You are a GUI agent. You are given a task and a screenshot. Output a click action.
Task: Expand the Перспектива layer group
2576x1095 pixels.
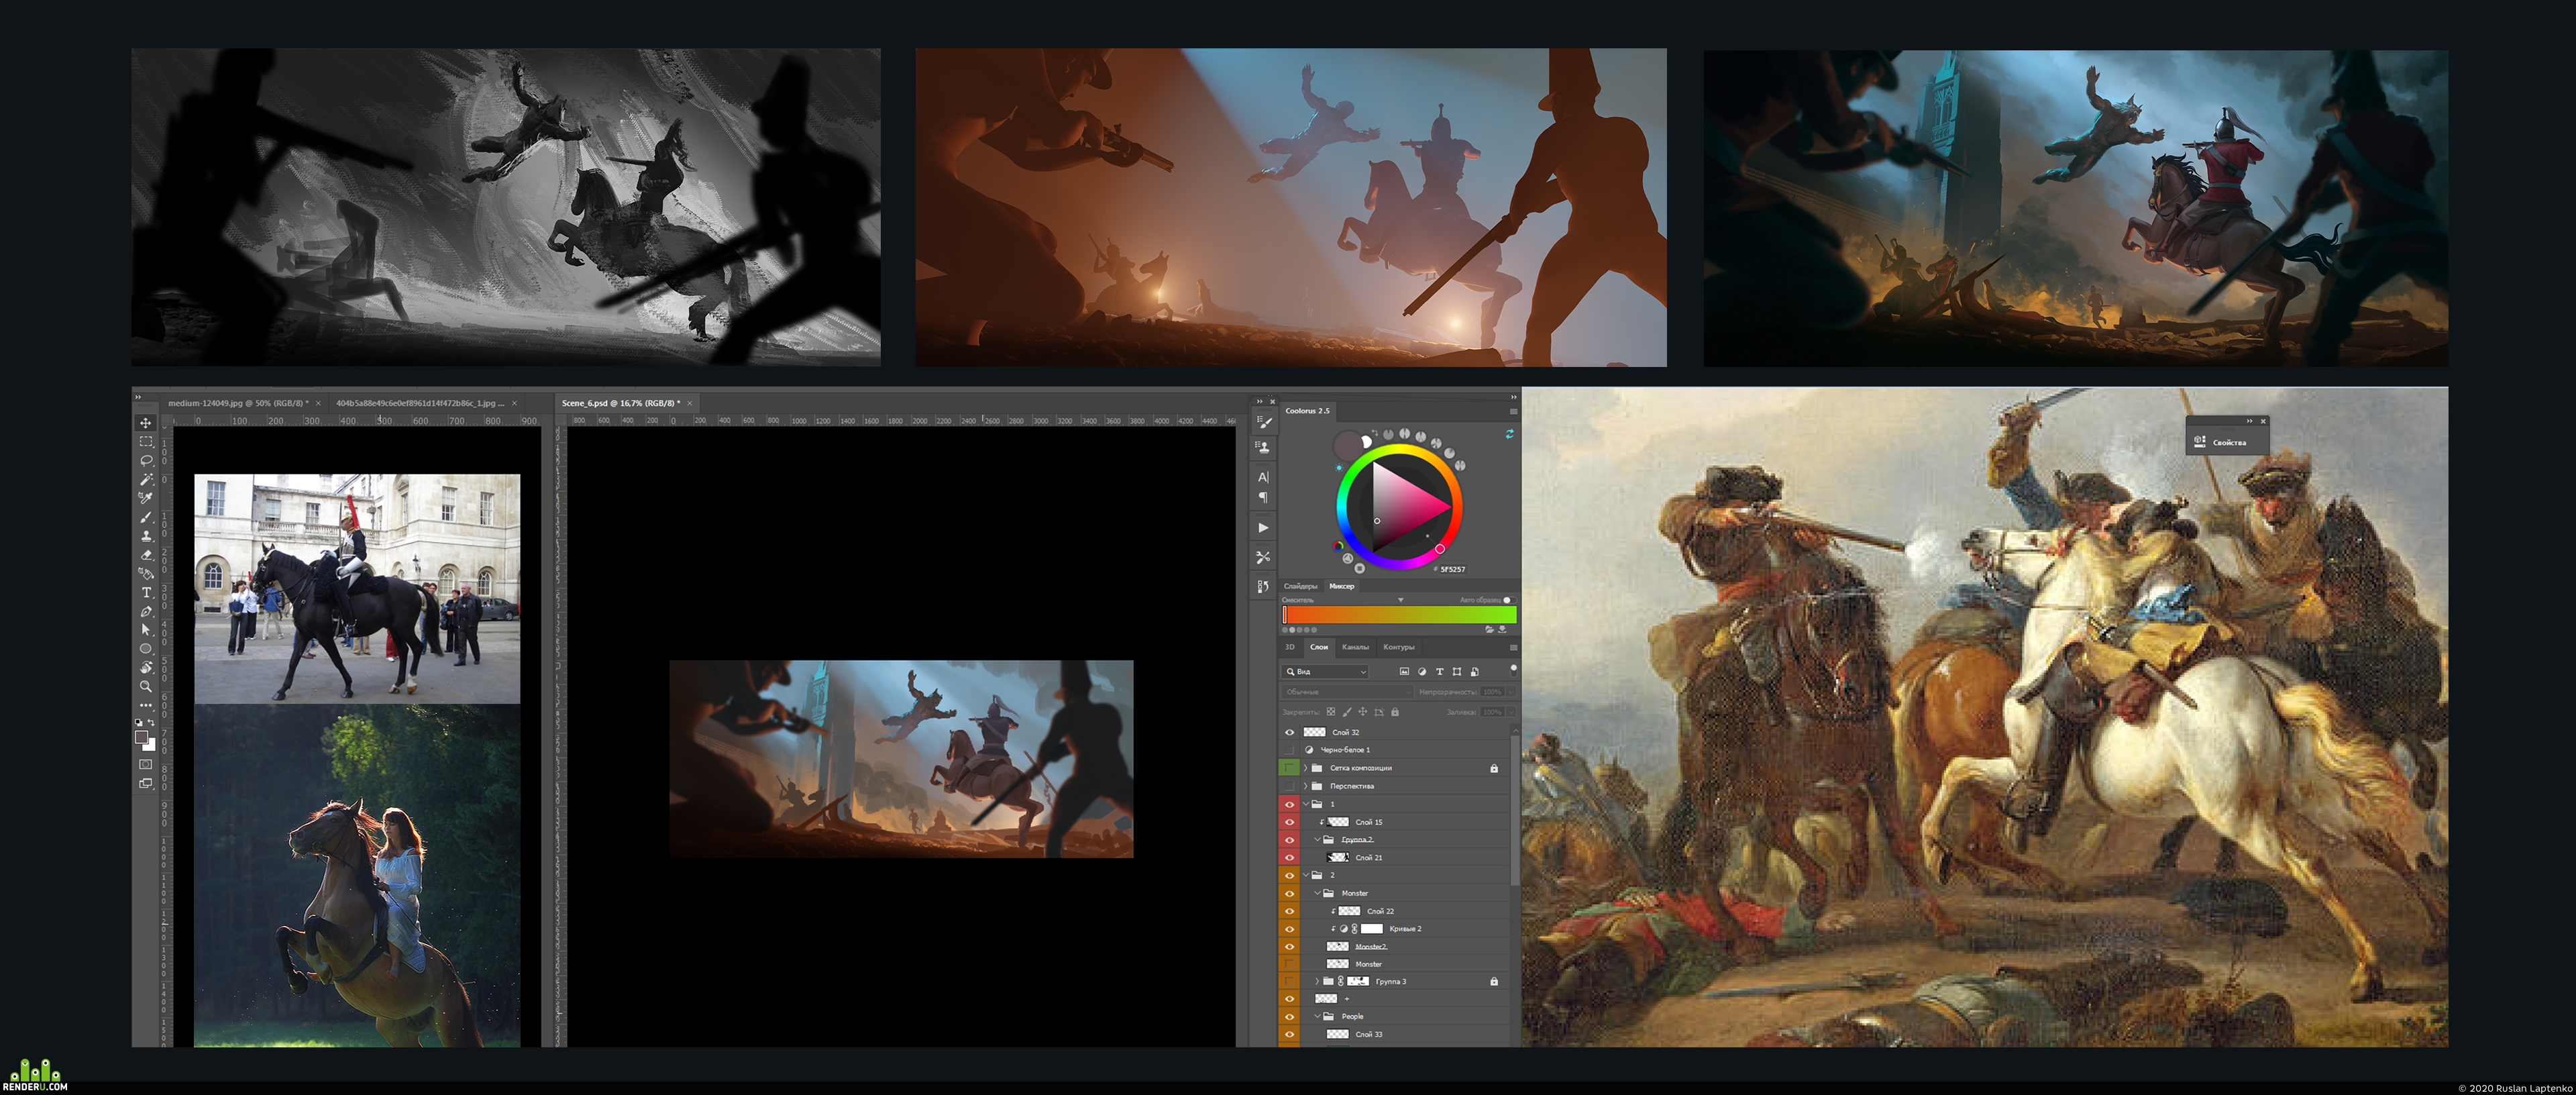click(1305, 786)
